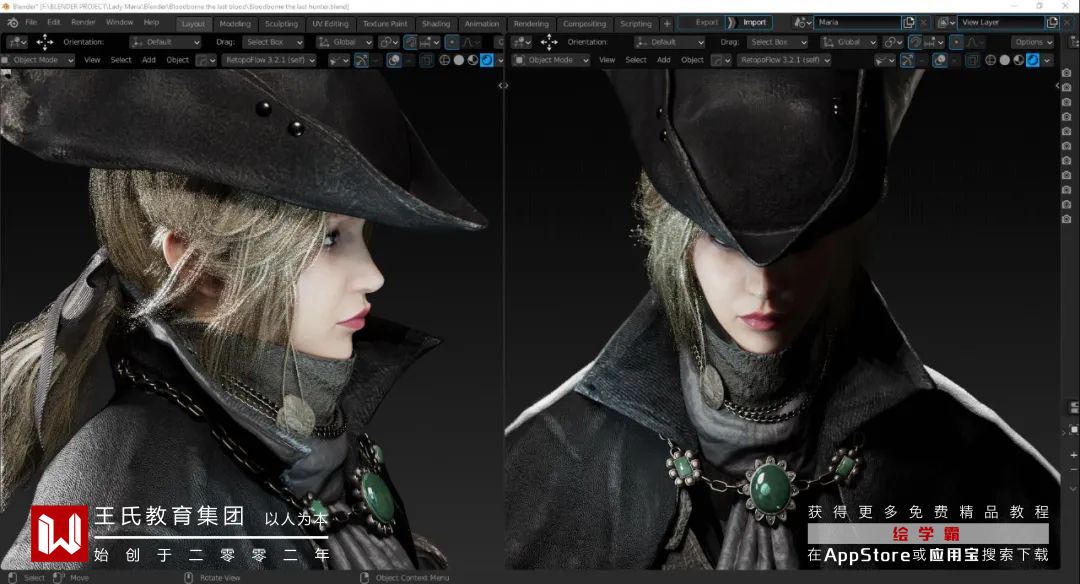Delete the Maria scene with X icon
This screenshot has width=1080, height=584.
point(924,23)
